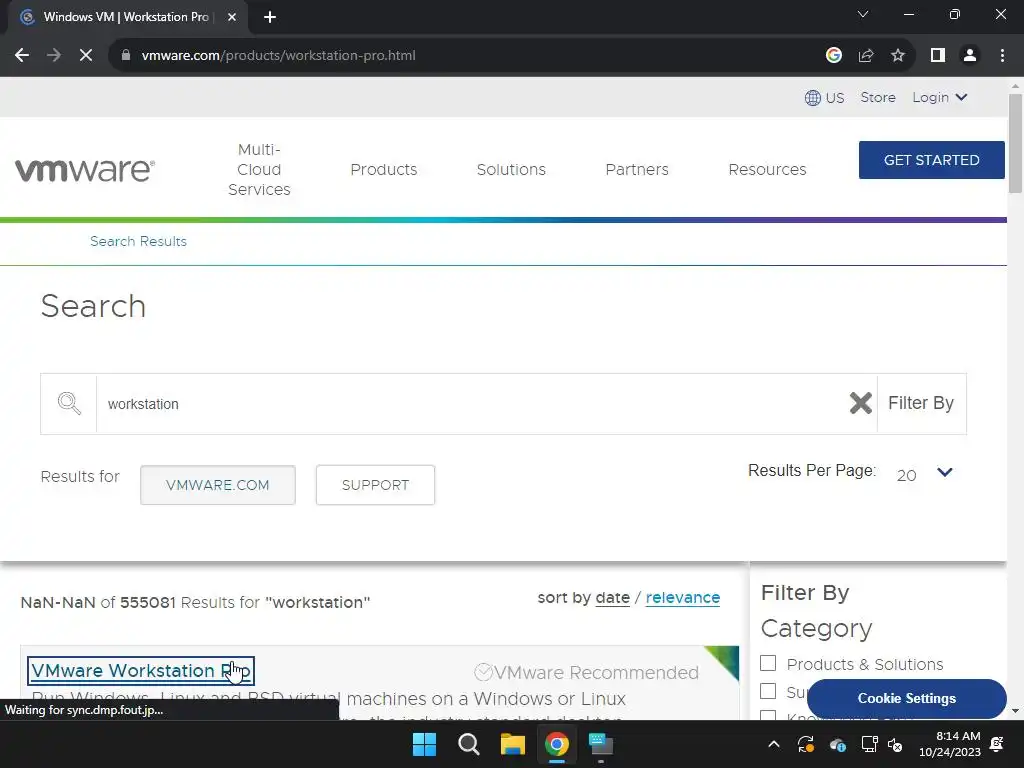Viewport: 1024px width, 768px height.
Task: Sort results by relevance
Action: 682,598
